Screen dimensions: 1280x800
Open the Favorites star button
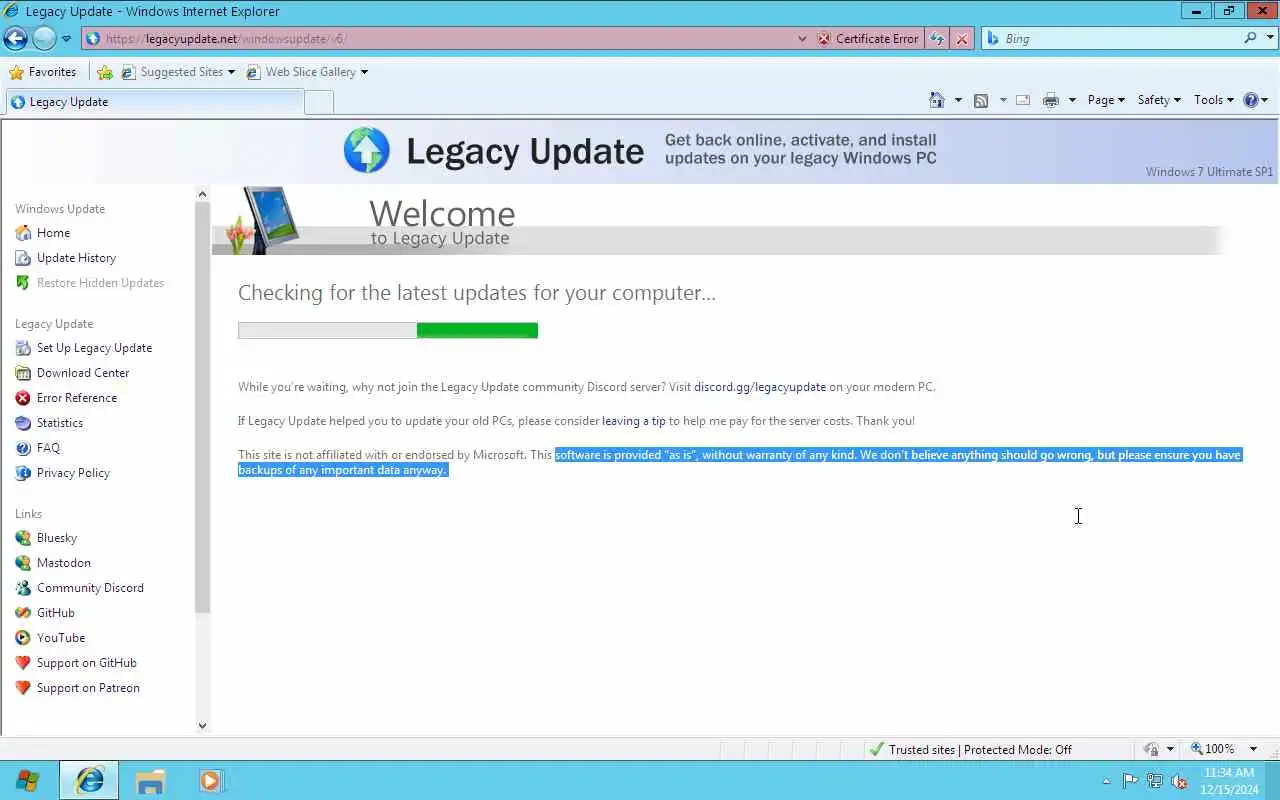click(42, 72)
